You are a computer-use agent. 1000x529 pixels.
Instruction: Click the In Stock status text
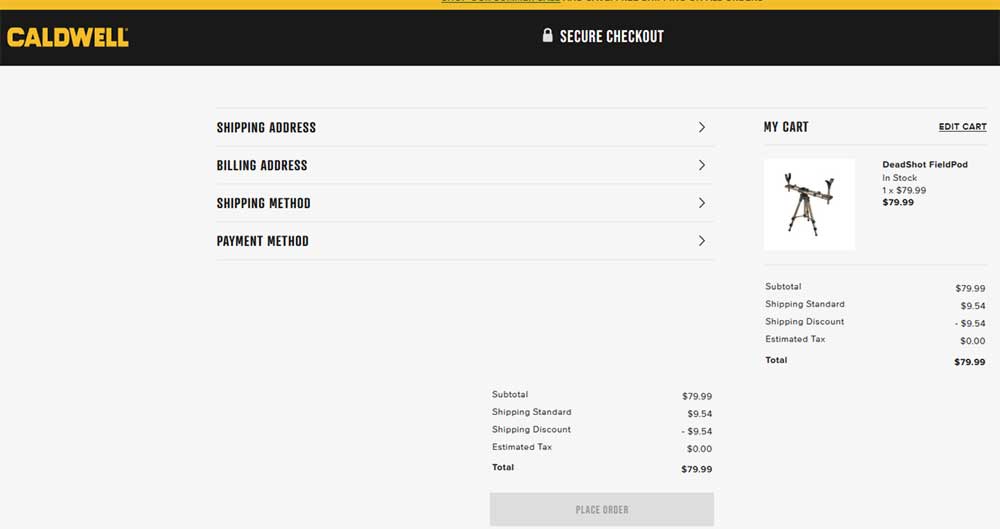(899, 178)
